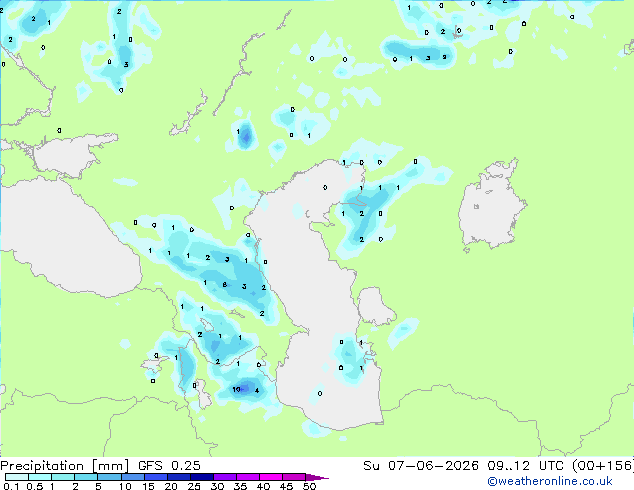Click the '4' precipitation value beside the 10
The height and width of the screenshot is (490, 634).
[257, 391]
